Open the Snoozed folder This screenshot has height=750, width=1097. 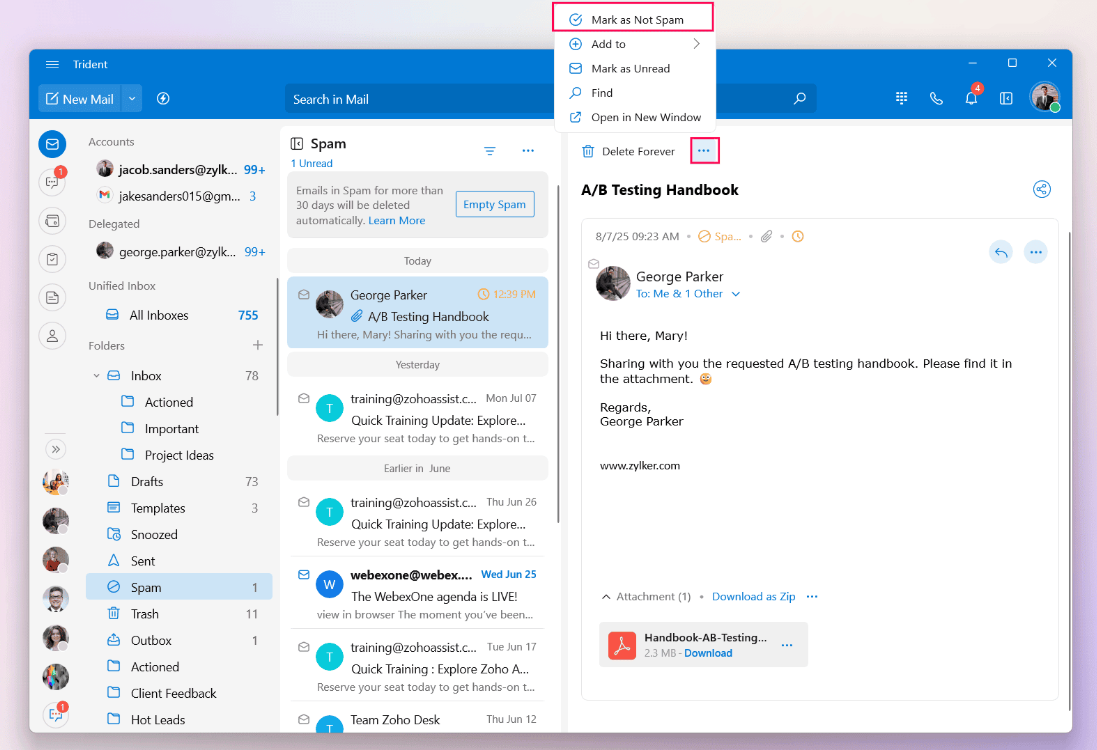point(179,535)
